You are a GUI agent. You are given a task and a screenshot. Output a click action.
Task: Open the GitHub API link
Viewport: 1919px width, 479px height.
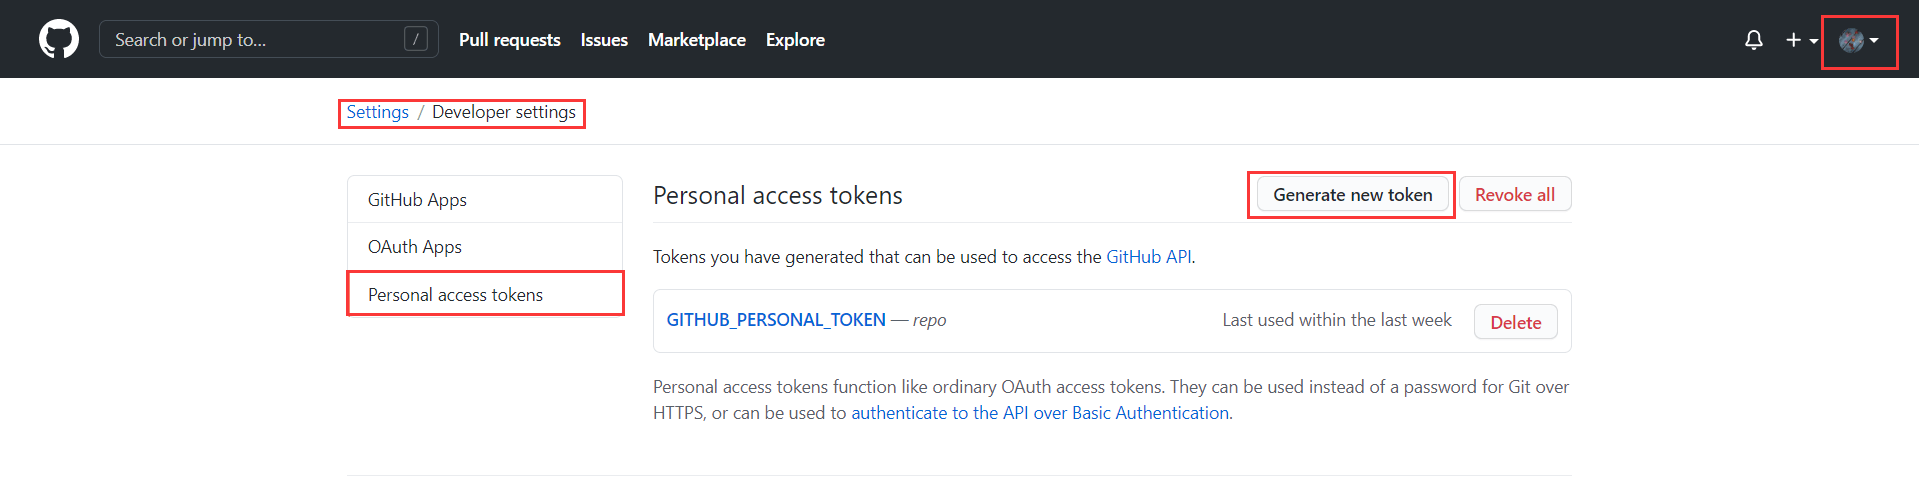pos(1148,257)
